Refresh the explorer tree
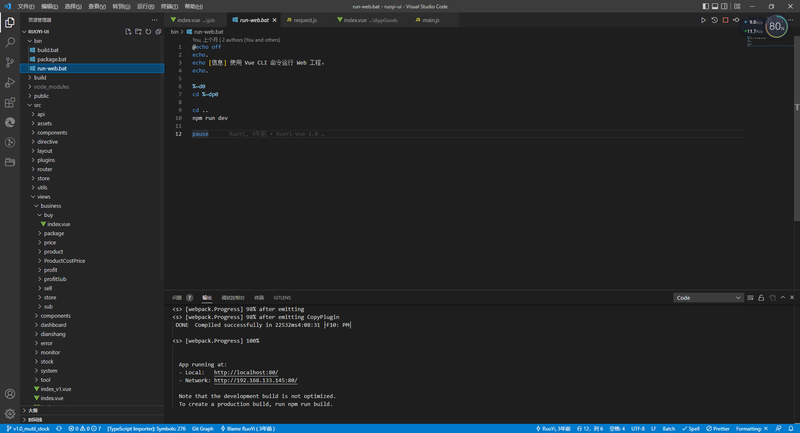 [x=148, y=32]
